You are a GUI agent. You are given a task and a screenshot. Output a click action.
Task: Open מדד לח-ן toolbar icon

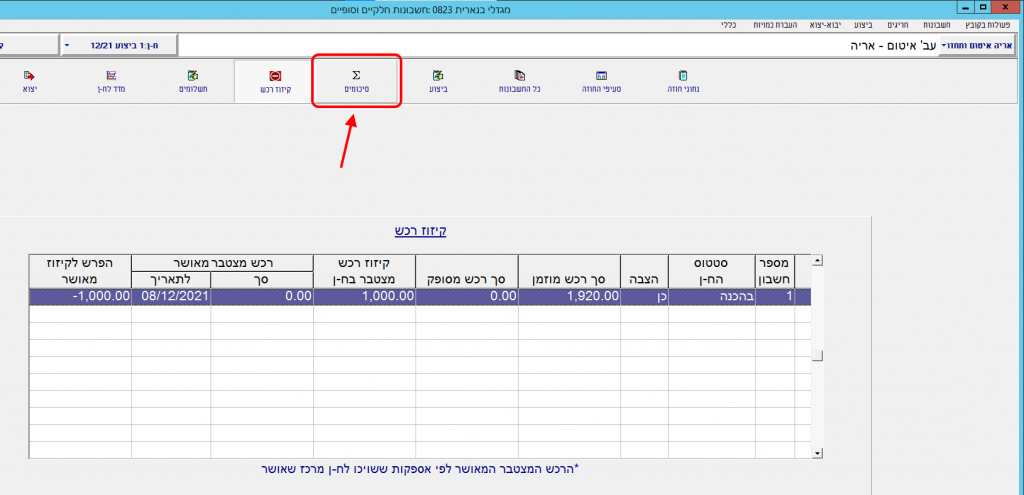111,81
